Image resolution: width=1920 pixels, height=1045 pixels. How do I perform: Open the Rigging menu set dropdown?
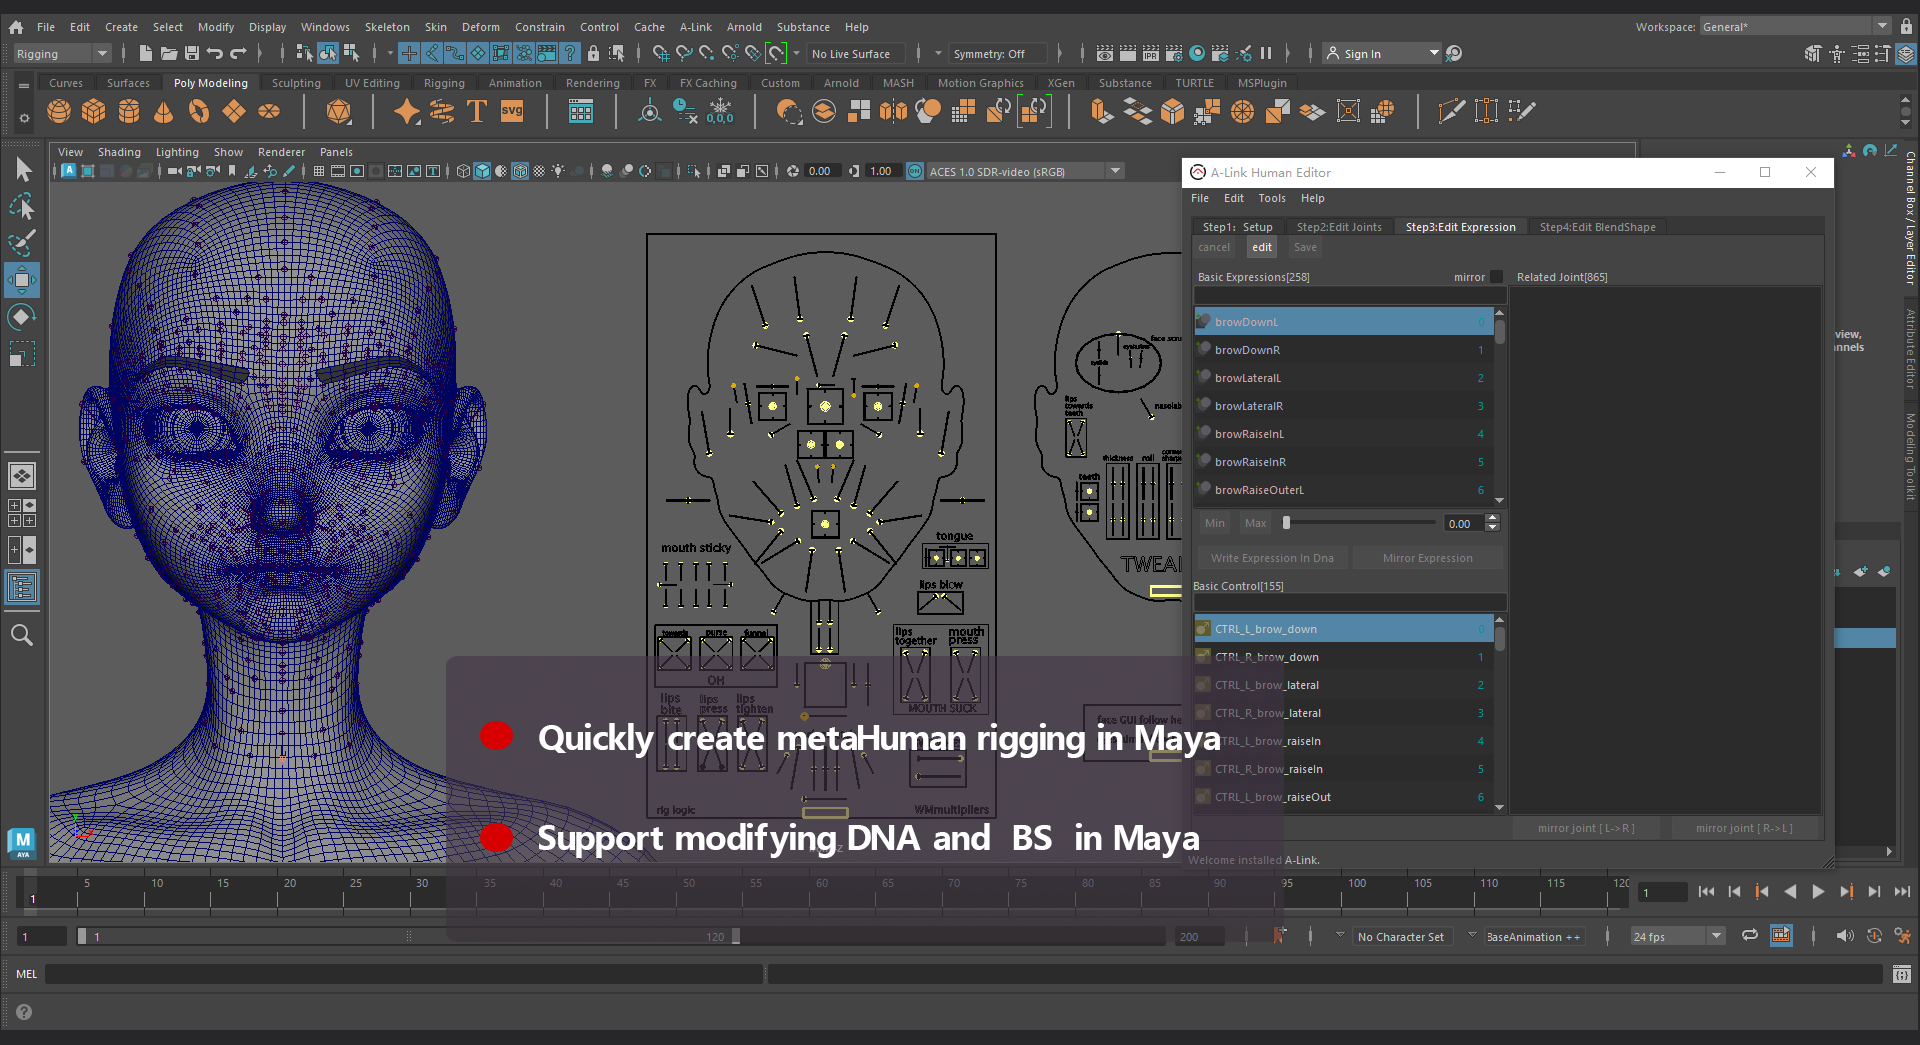[62, 54]
